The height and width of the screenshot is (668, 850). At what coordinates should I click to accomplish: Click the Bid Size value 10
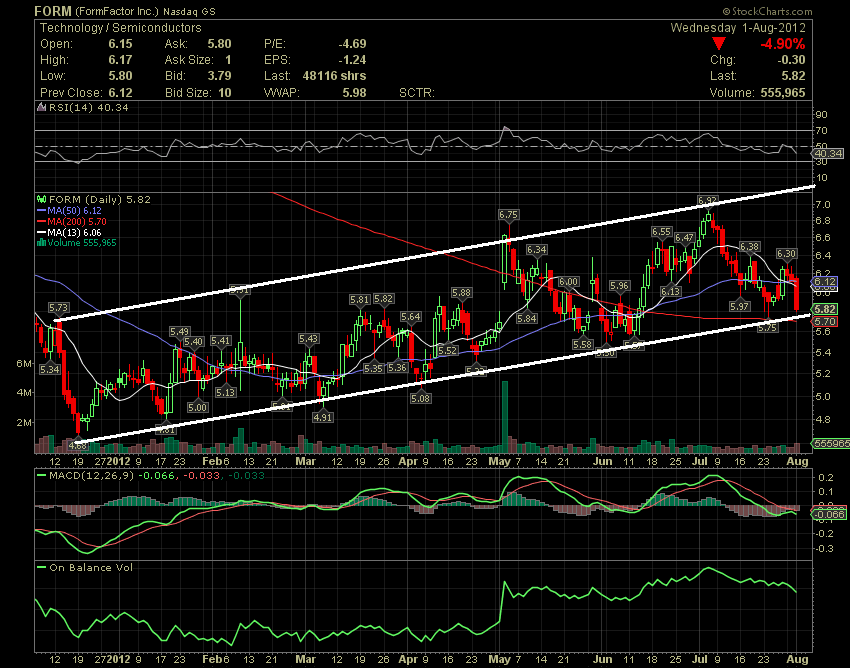[x=225, y=93]
